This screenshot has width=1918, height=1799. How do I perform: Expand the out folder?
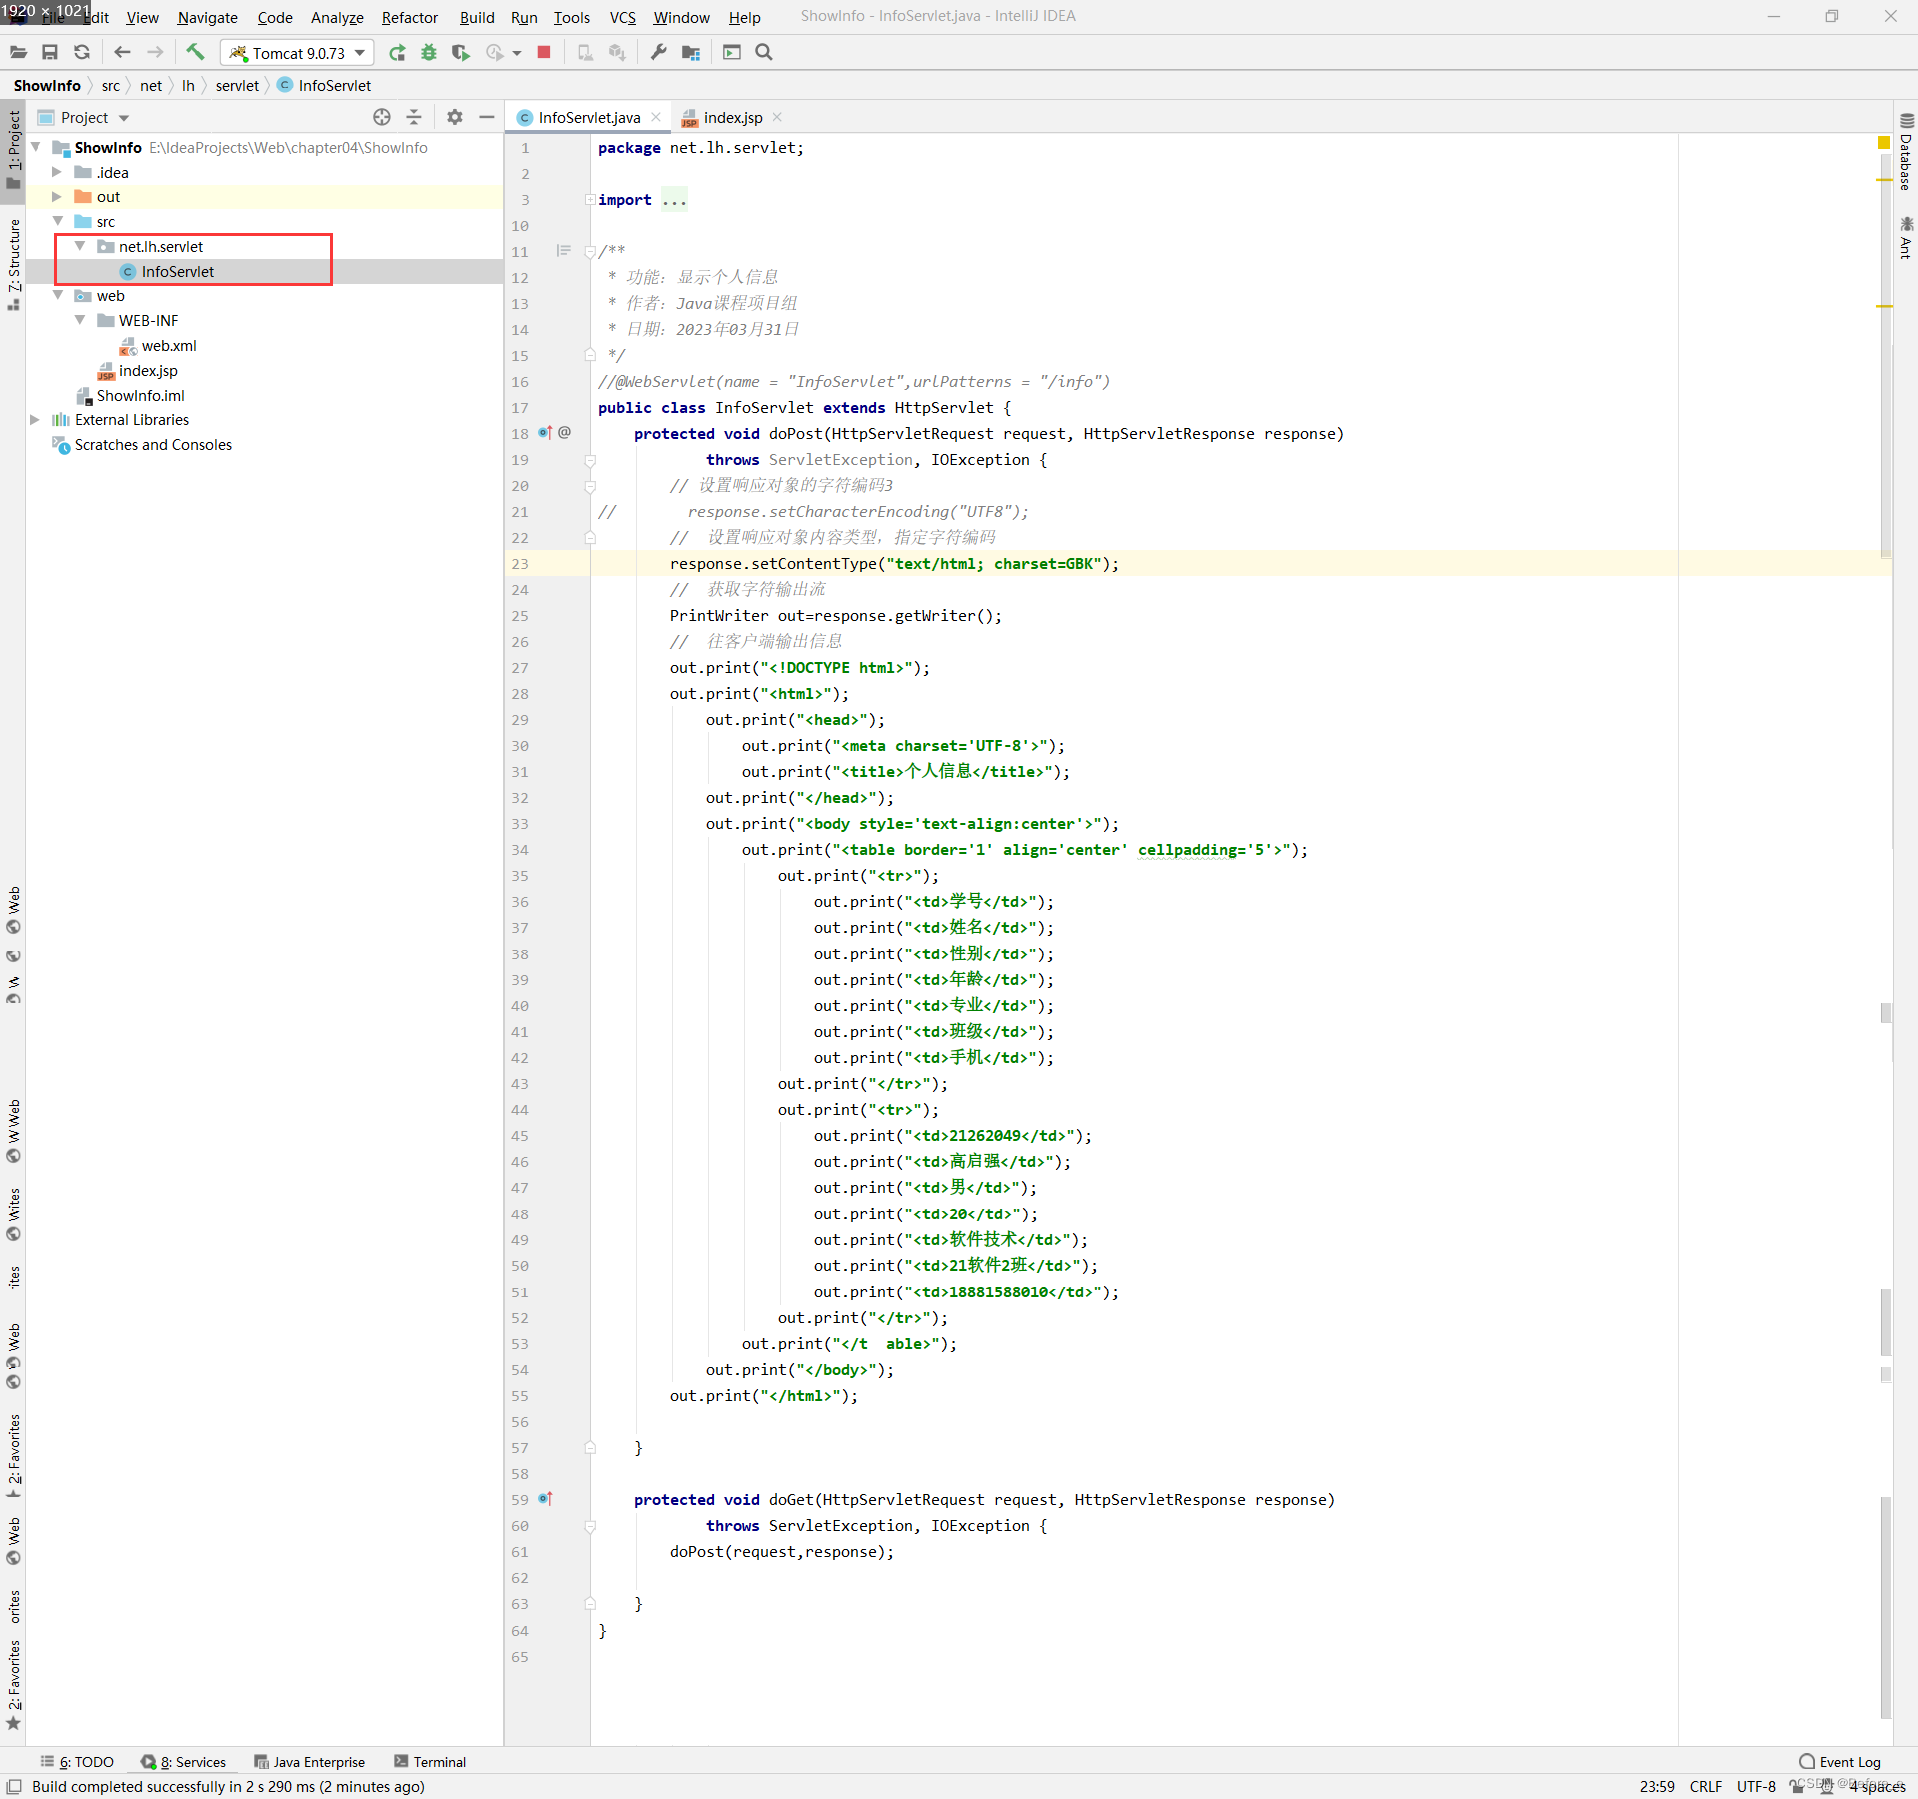point(57,197)
